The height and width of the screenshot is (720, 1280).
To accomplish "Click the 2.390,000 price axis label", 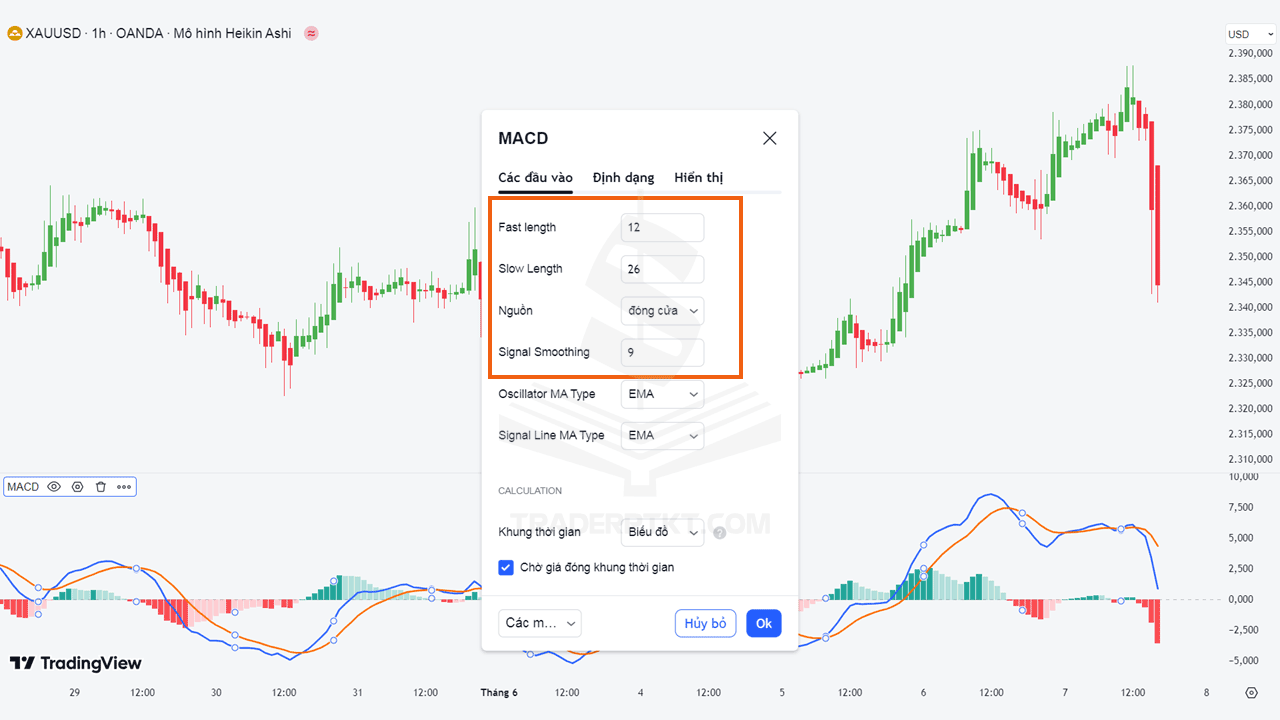I will [1250, 53].
